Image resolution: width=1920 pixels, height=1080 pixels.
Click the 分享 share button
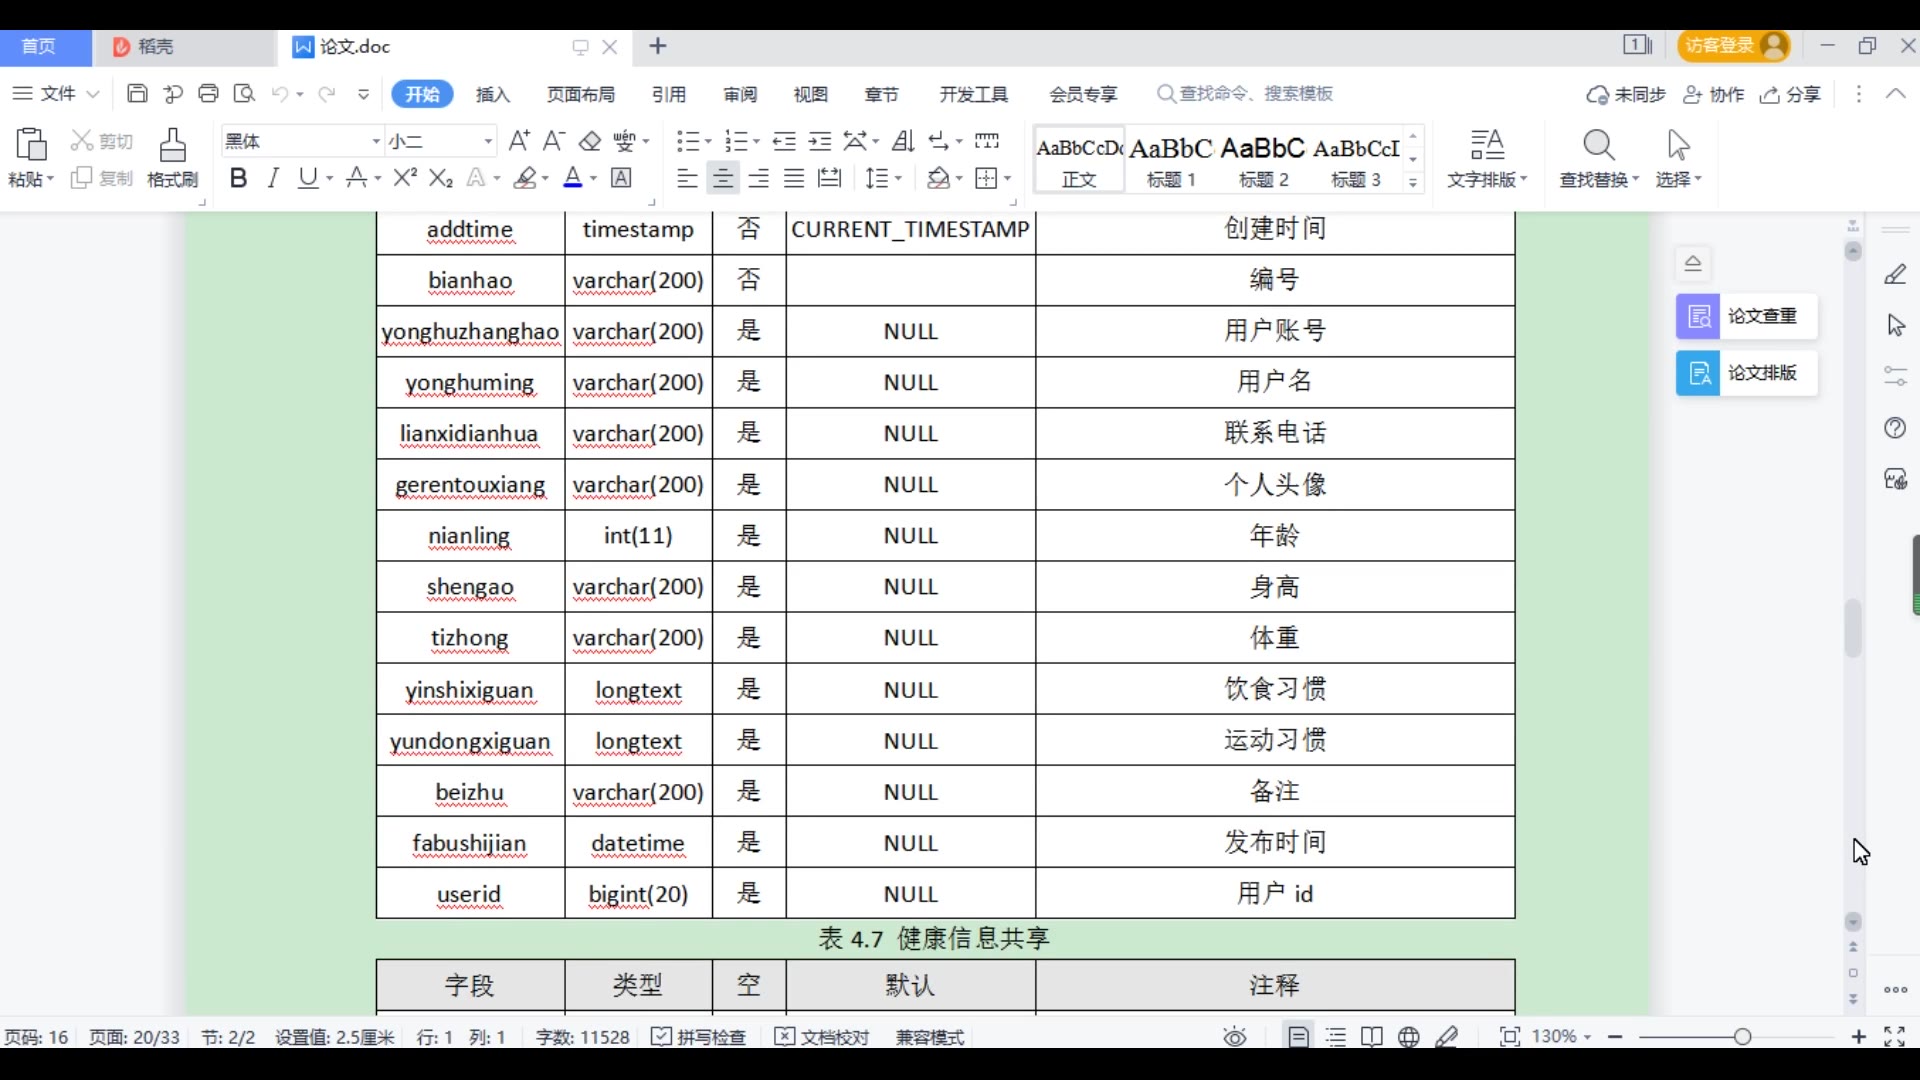1791,94
